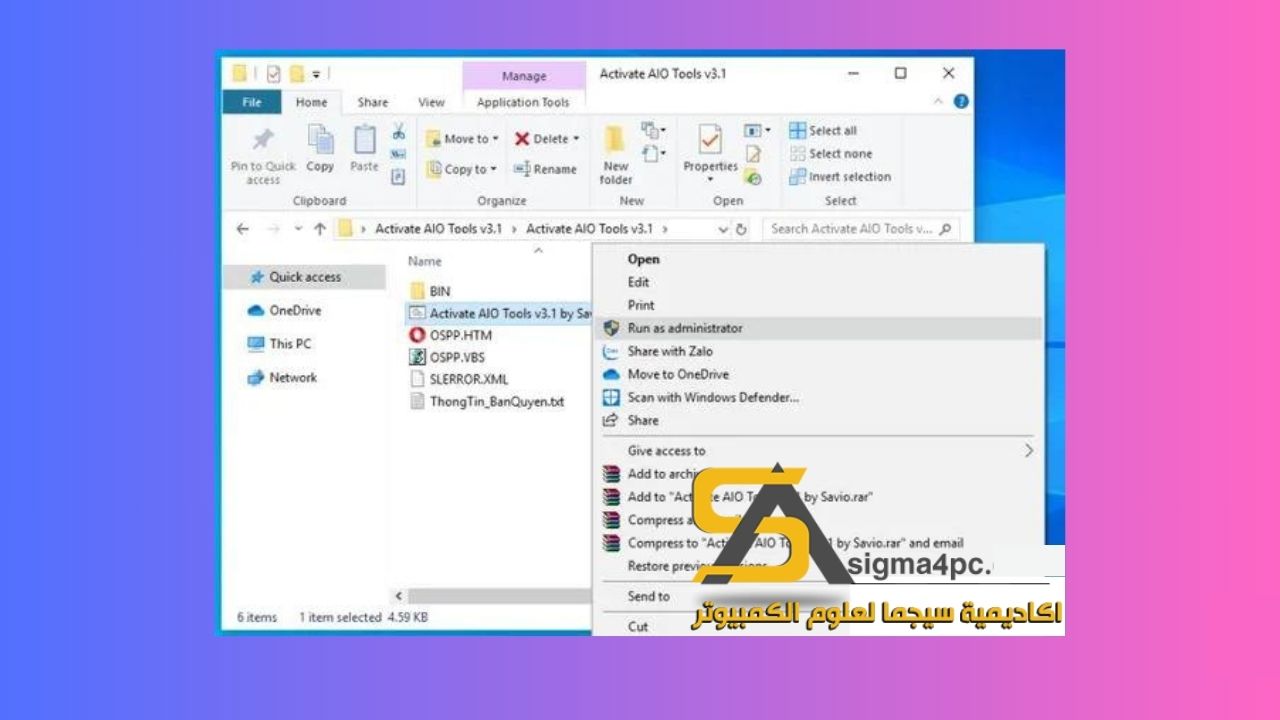
Task: Switch to the Share ribbon tab
Action: [372, 102]
